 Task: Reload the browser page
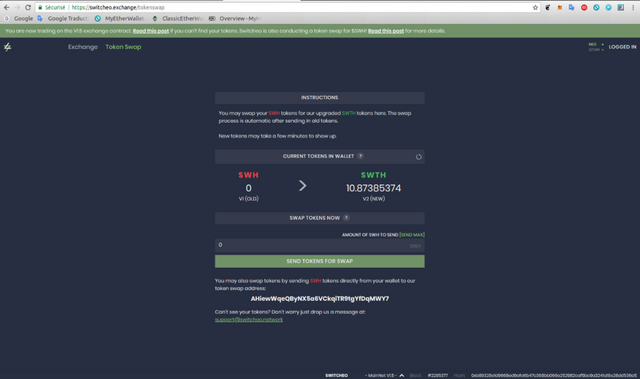(x=28, y=7)
